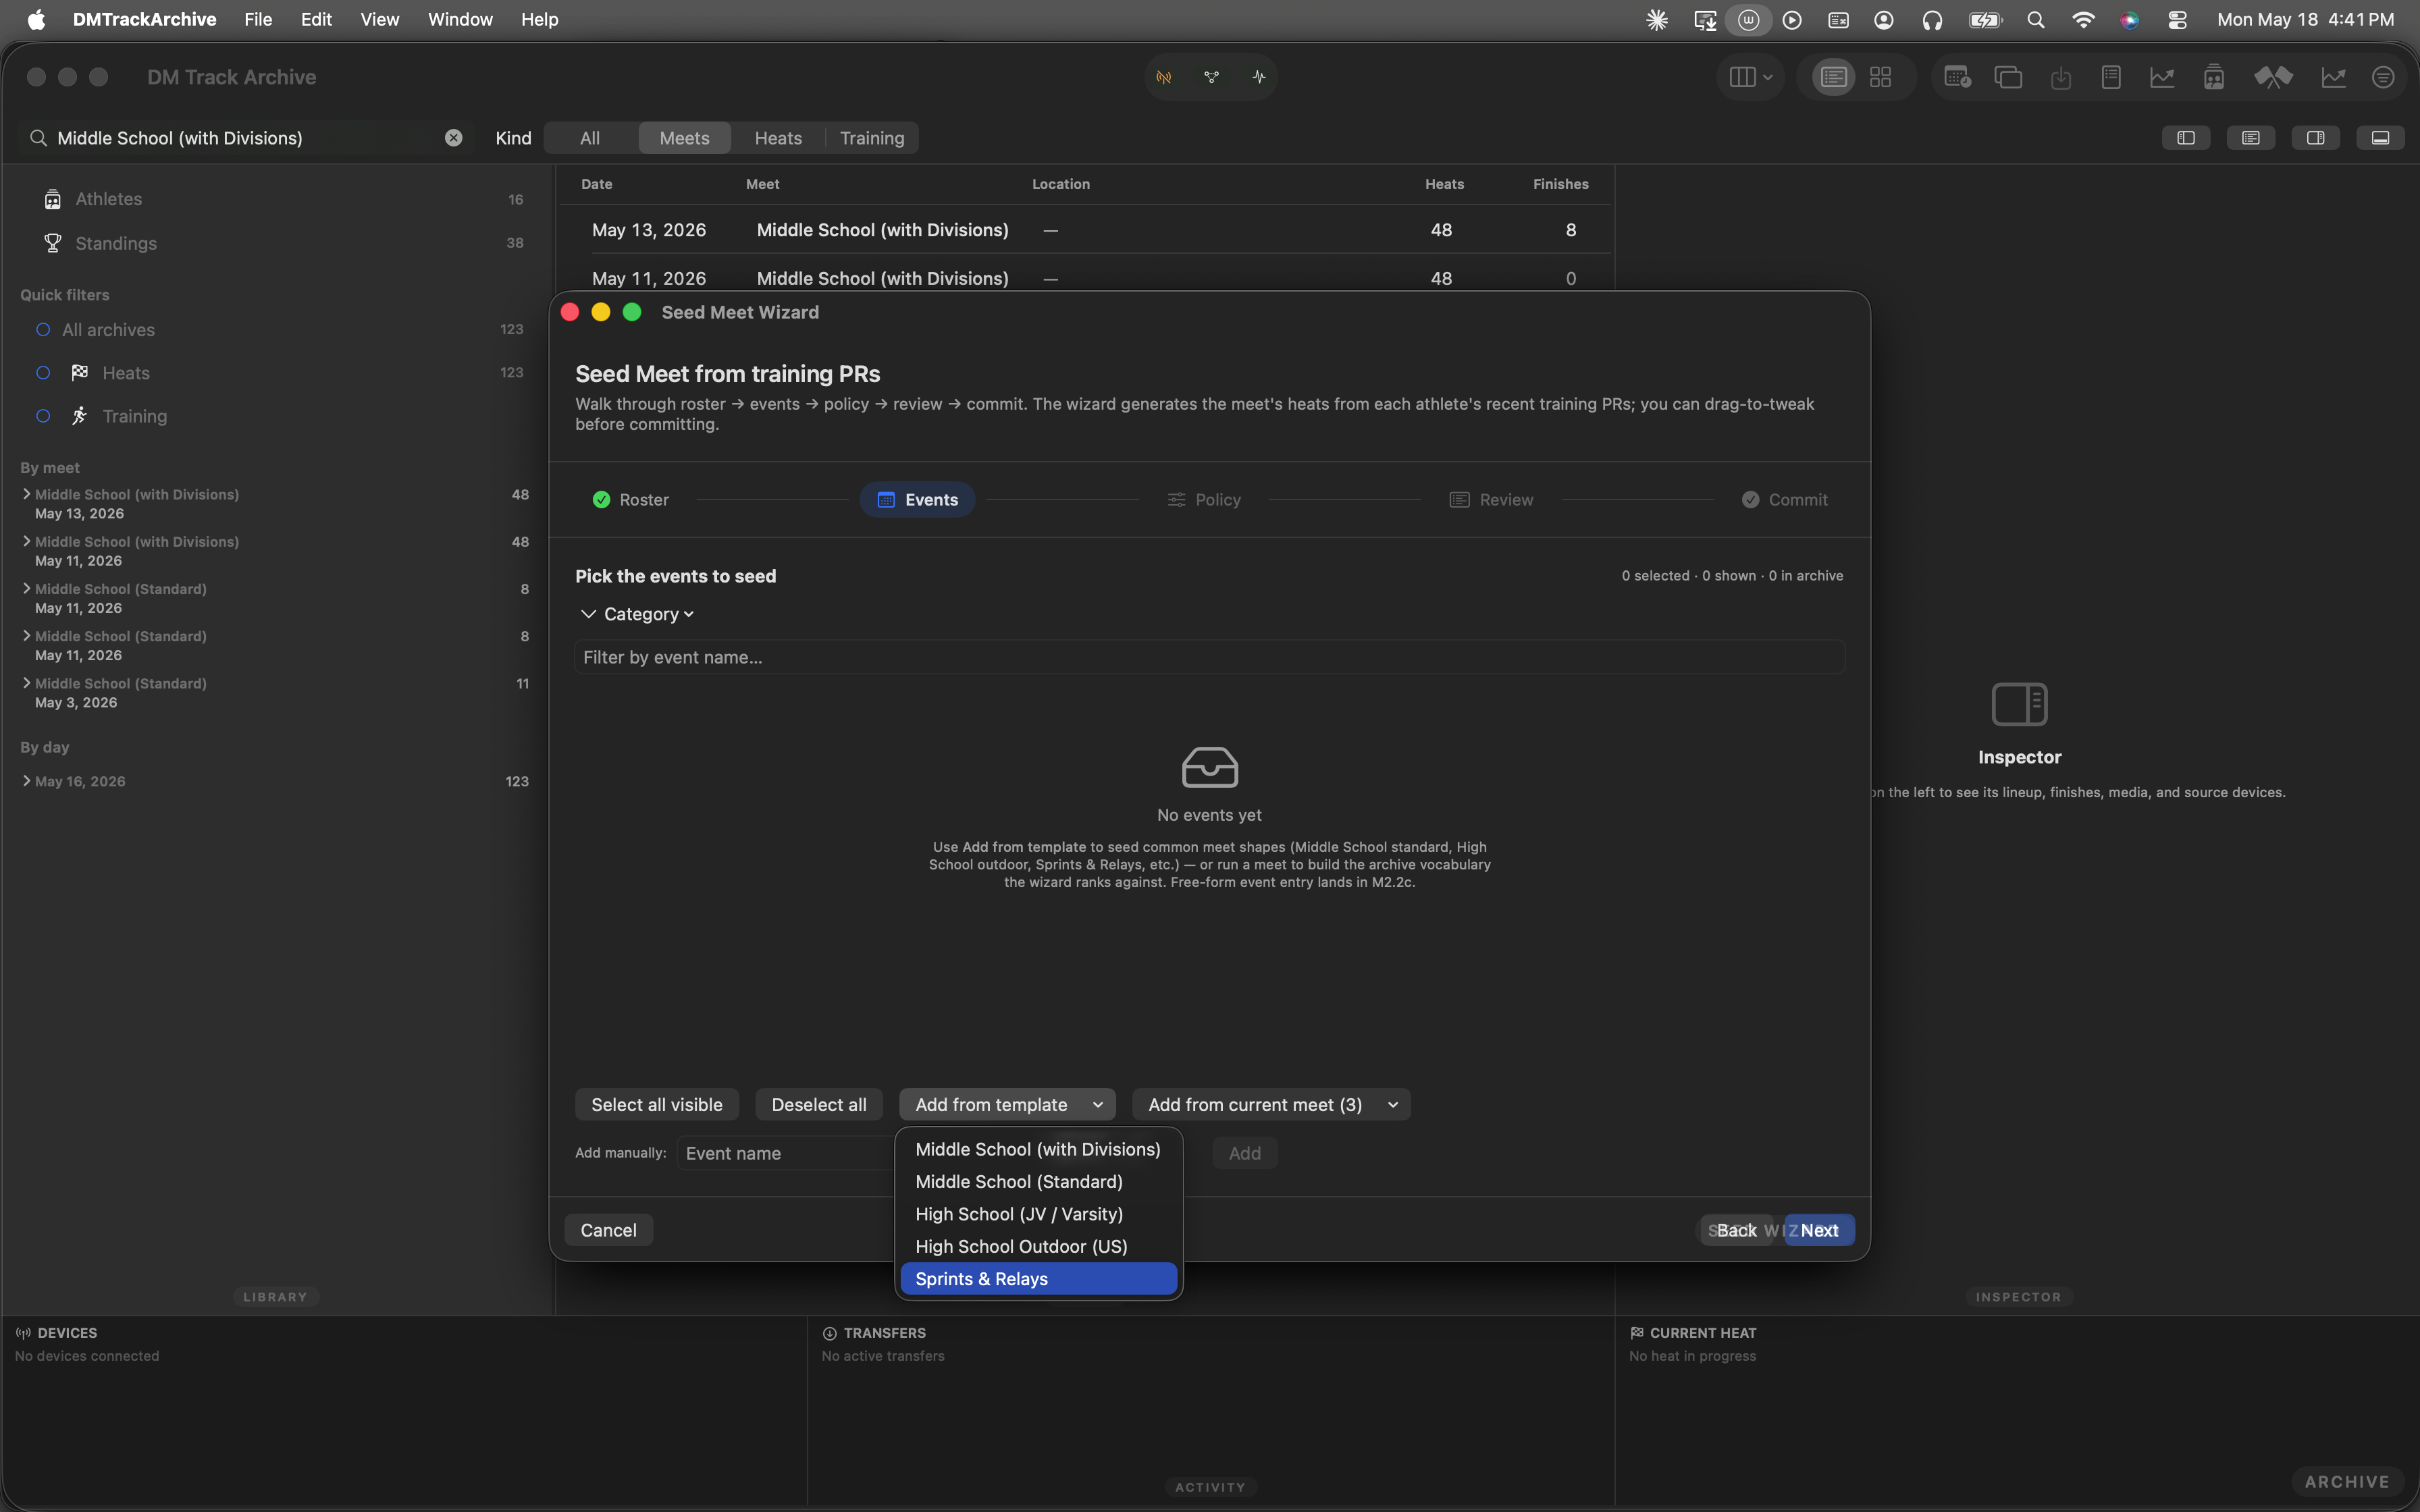Click the calendar clock toolbar icon
Screen dimensions: 2420x1512
point(1957,77)
